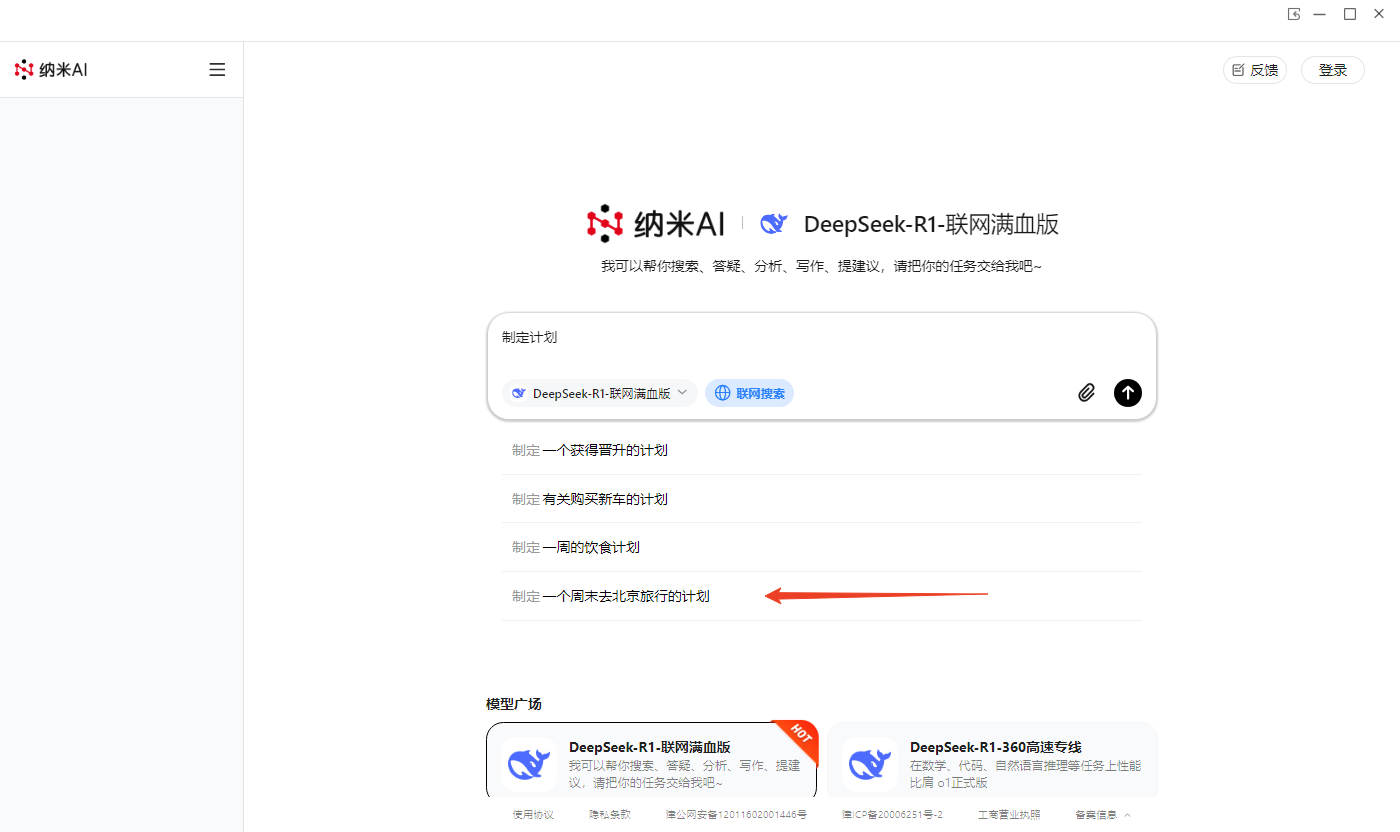Open the DeepSeek-R1-联网满血版 model dropdown

tap(600, 393)
